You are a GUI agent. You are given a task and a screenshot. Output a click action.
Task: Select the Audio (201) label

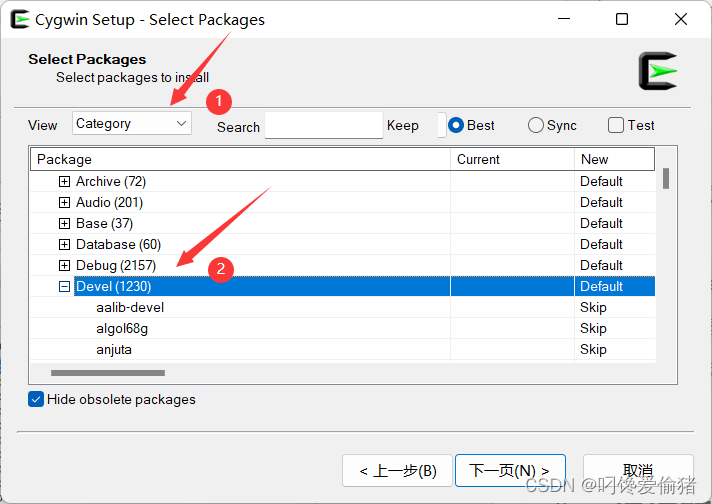[109, 203]
